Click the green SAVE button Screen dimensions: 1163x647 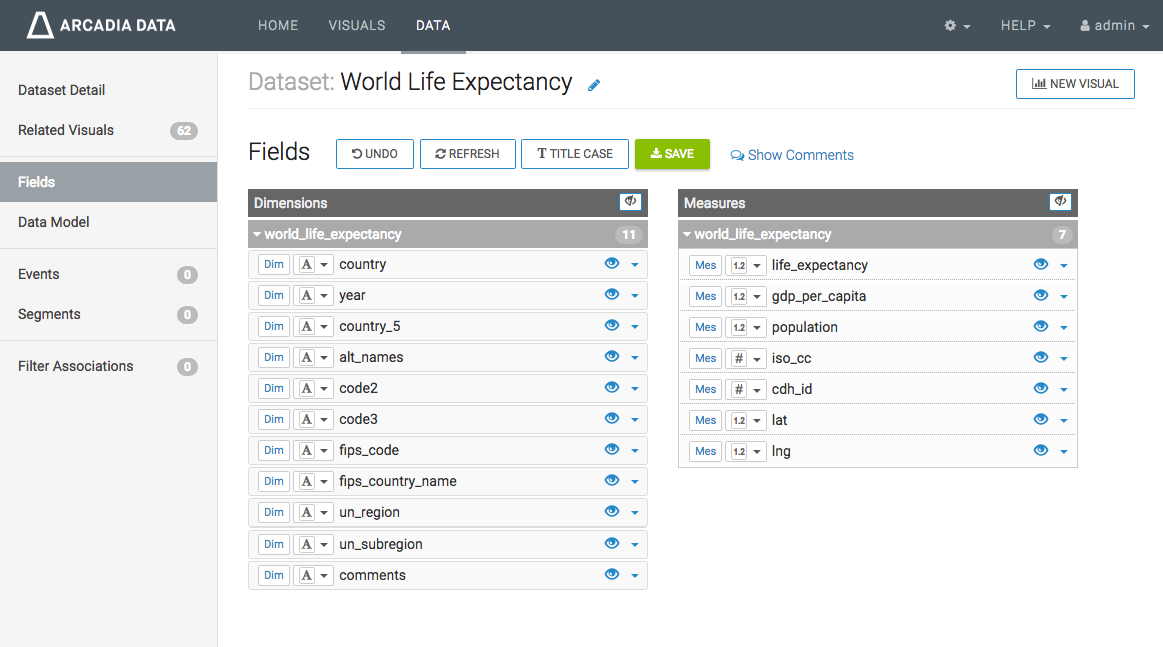click(x=672, y=154)
